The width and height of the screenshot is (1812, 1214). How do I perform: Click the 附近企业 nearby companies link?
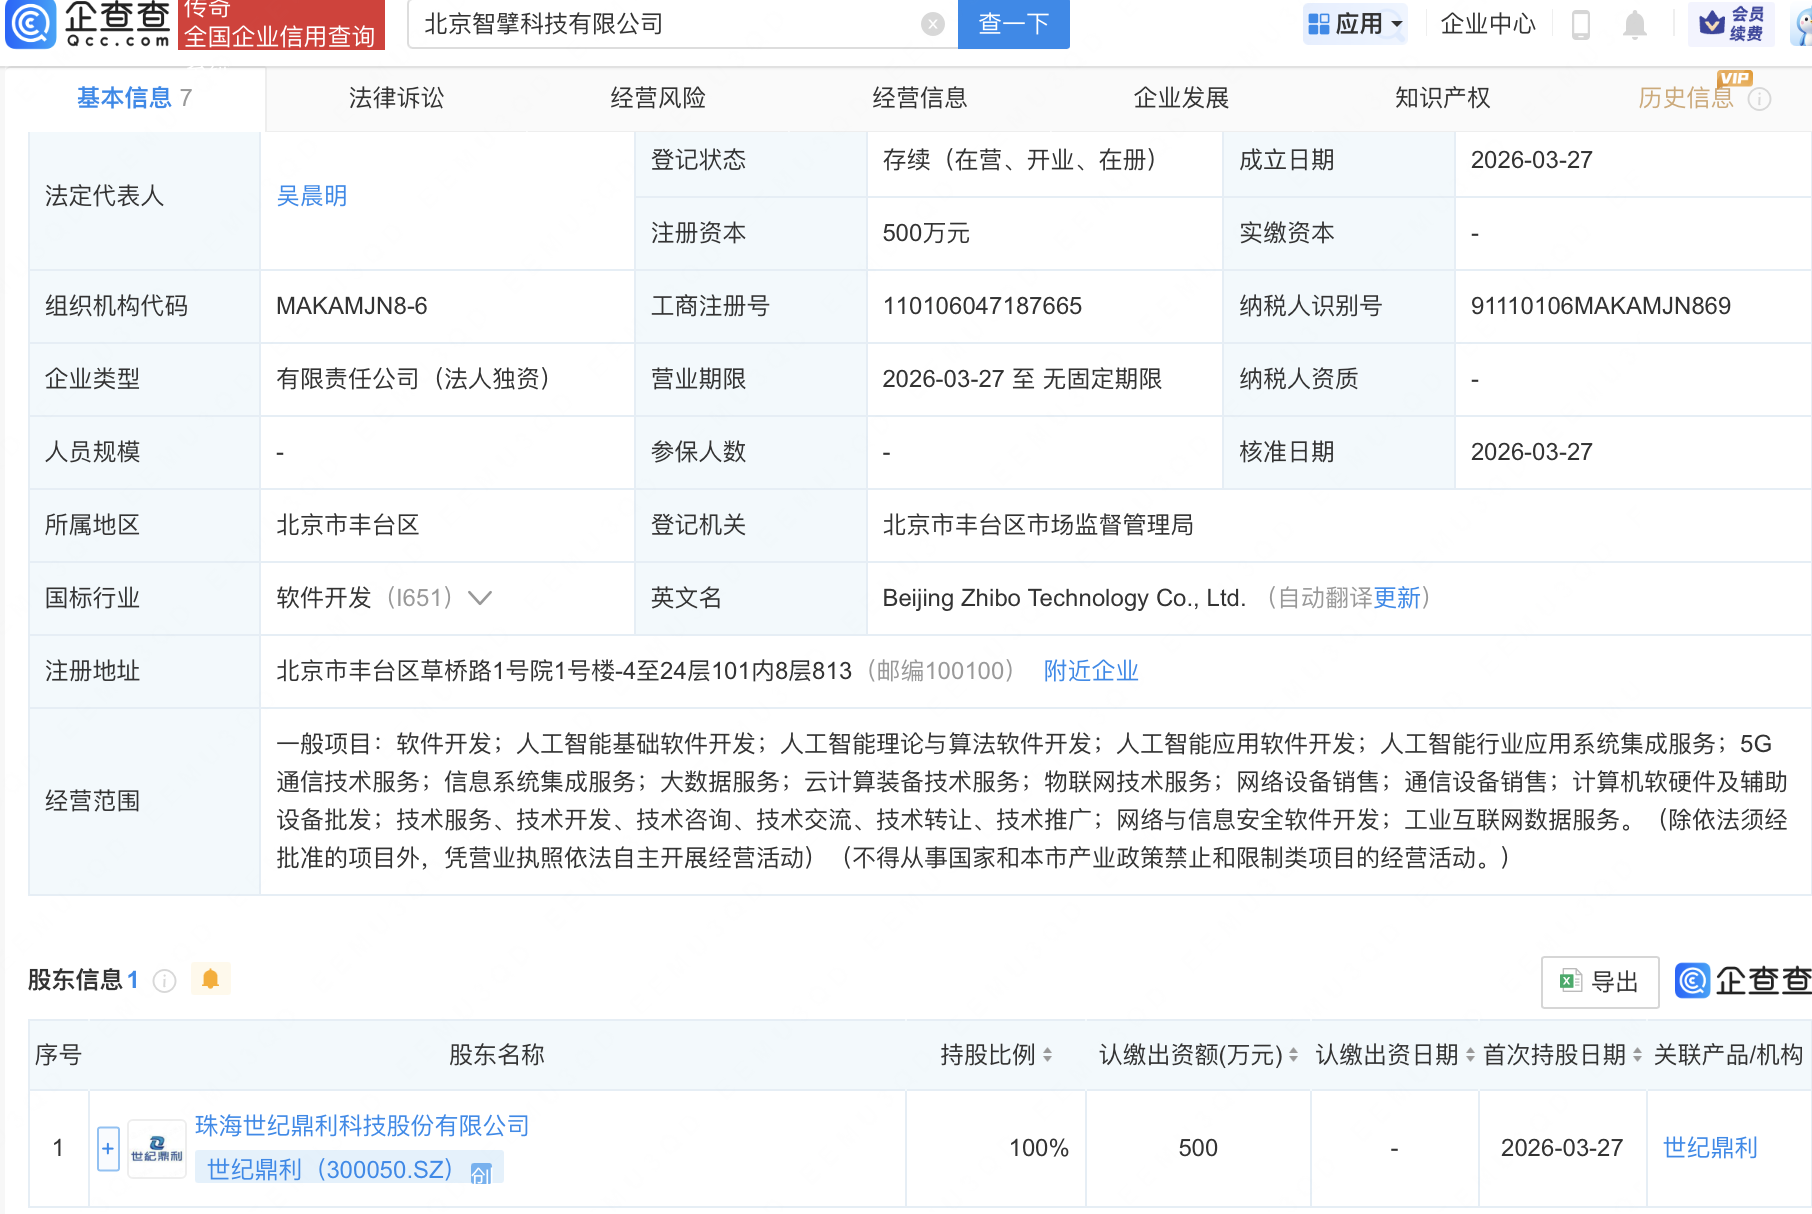[x=1090, y=671]
